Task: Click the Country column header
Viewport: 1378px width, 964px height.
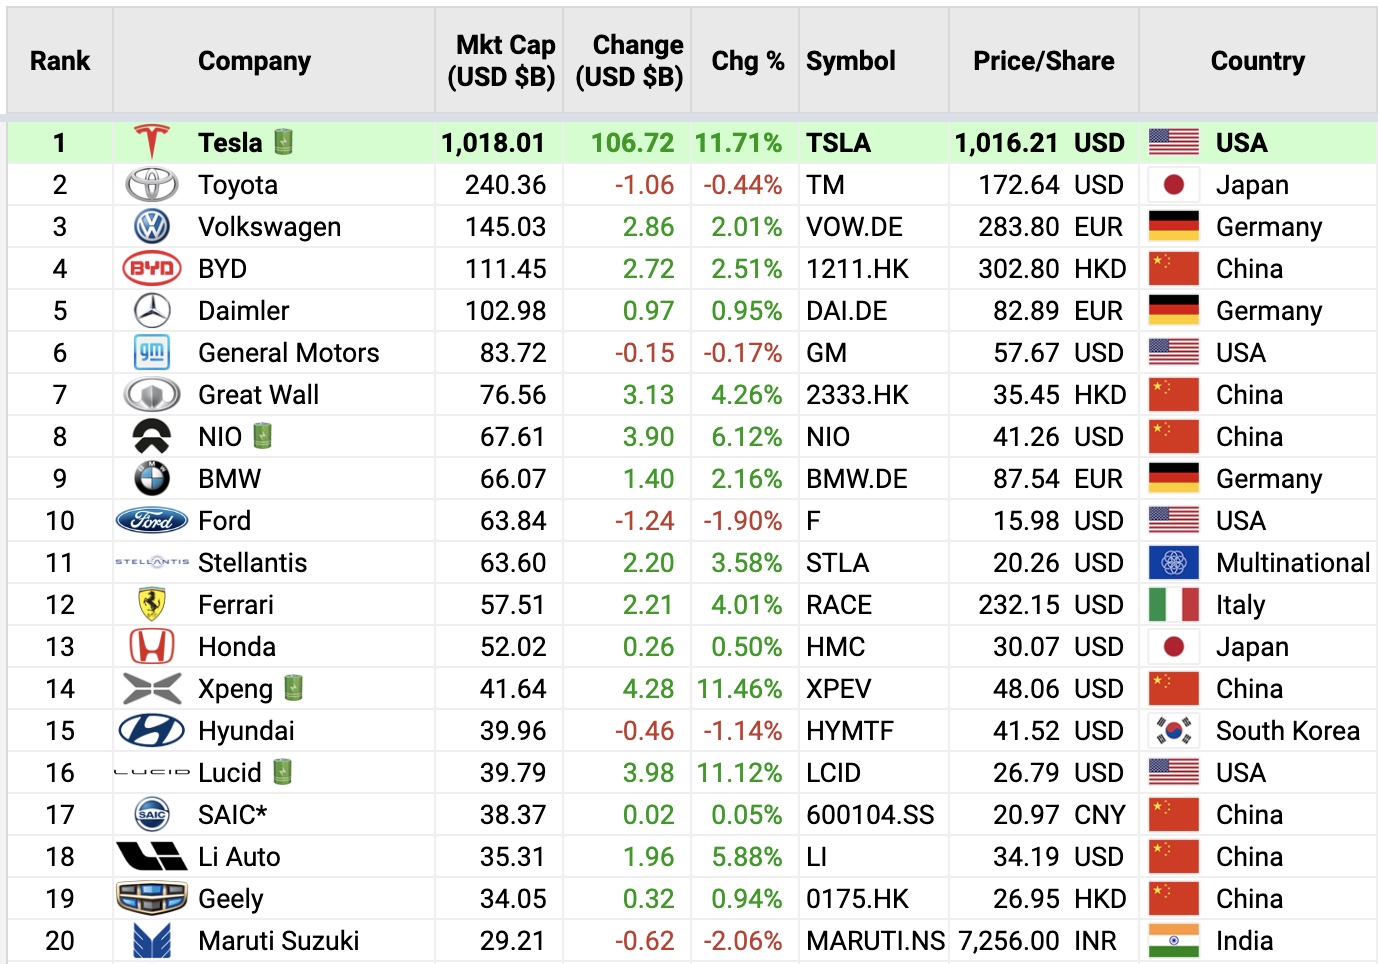Action: pos(1257,61)
